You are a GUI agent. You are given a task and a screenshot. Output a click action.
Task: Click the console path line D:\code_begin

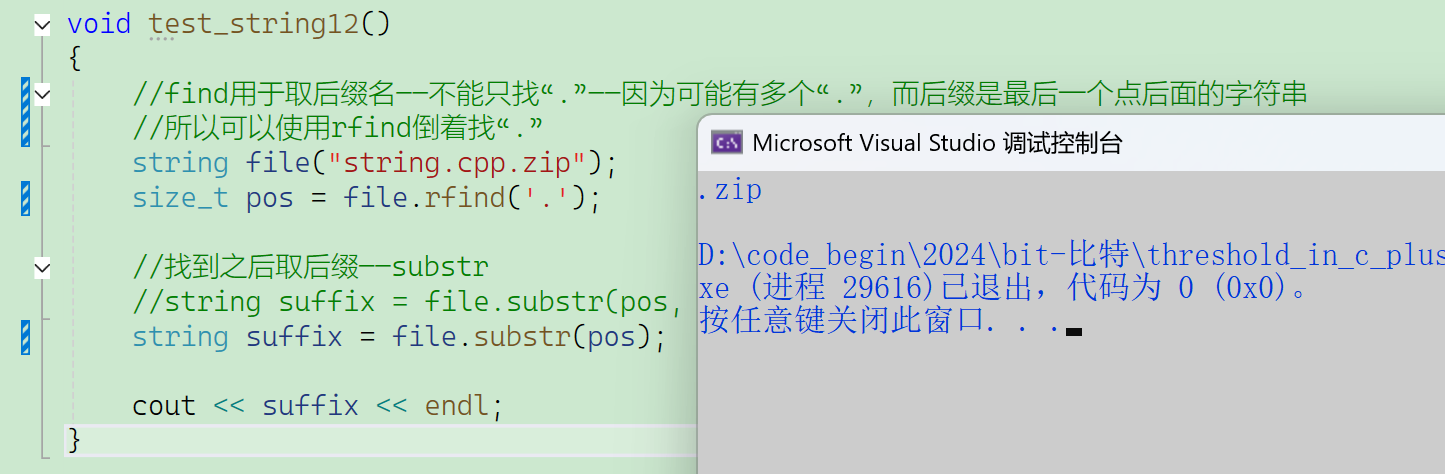click(1071, 256)
